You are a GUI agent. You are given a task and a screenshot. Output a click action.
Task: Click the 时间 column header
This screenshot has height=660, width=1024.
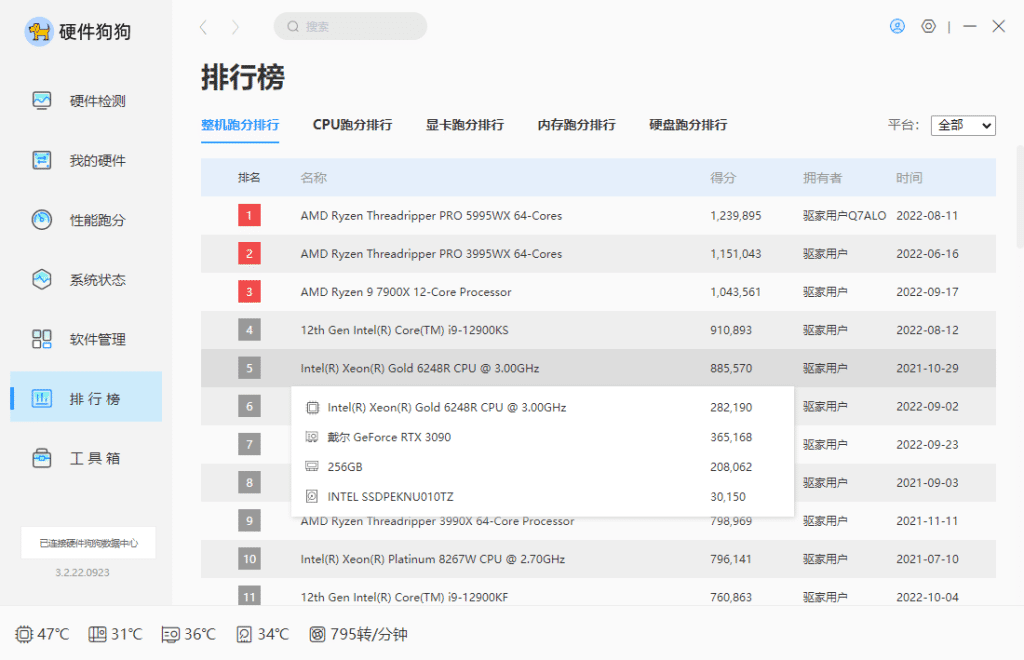[x=909, y=178]
